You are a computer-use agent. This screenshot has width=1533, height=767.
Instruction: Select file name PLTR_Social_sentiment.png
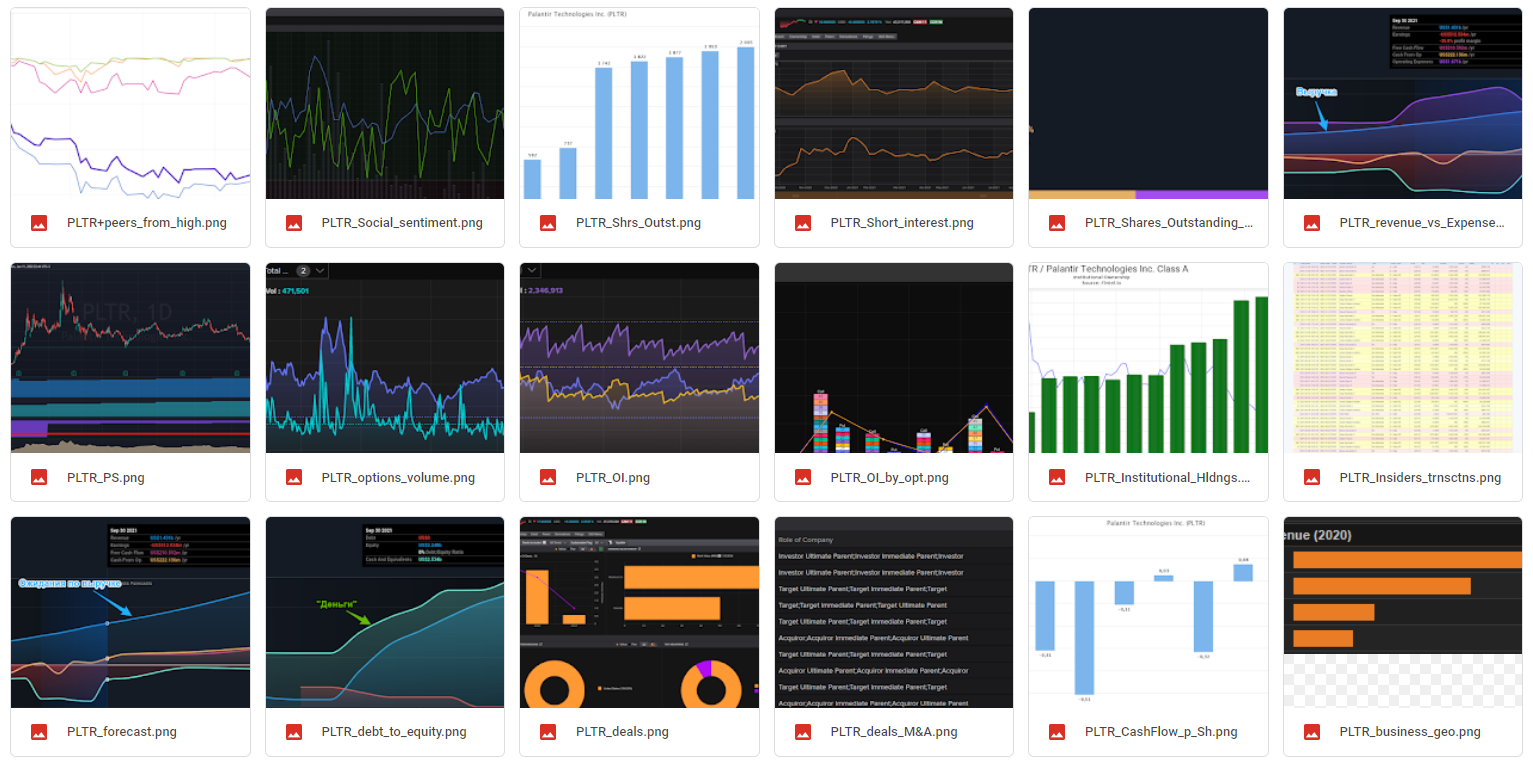click(x=402, y=223)
